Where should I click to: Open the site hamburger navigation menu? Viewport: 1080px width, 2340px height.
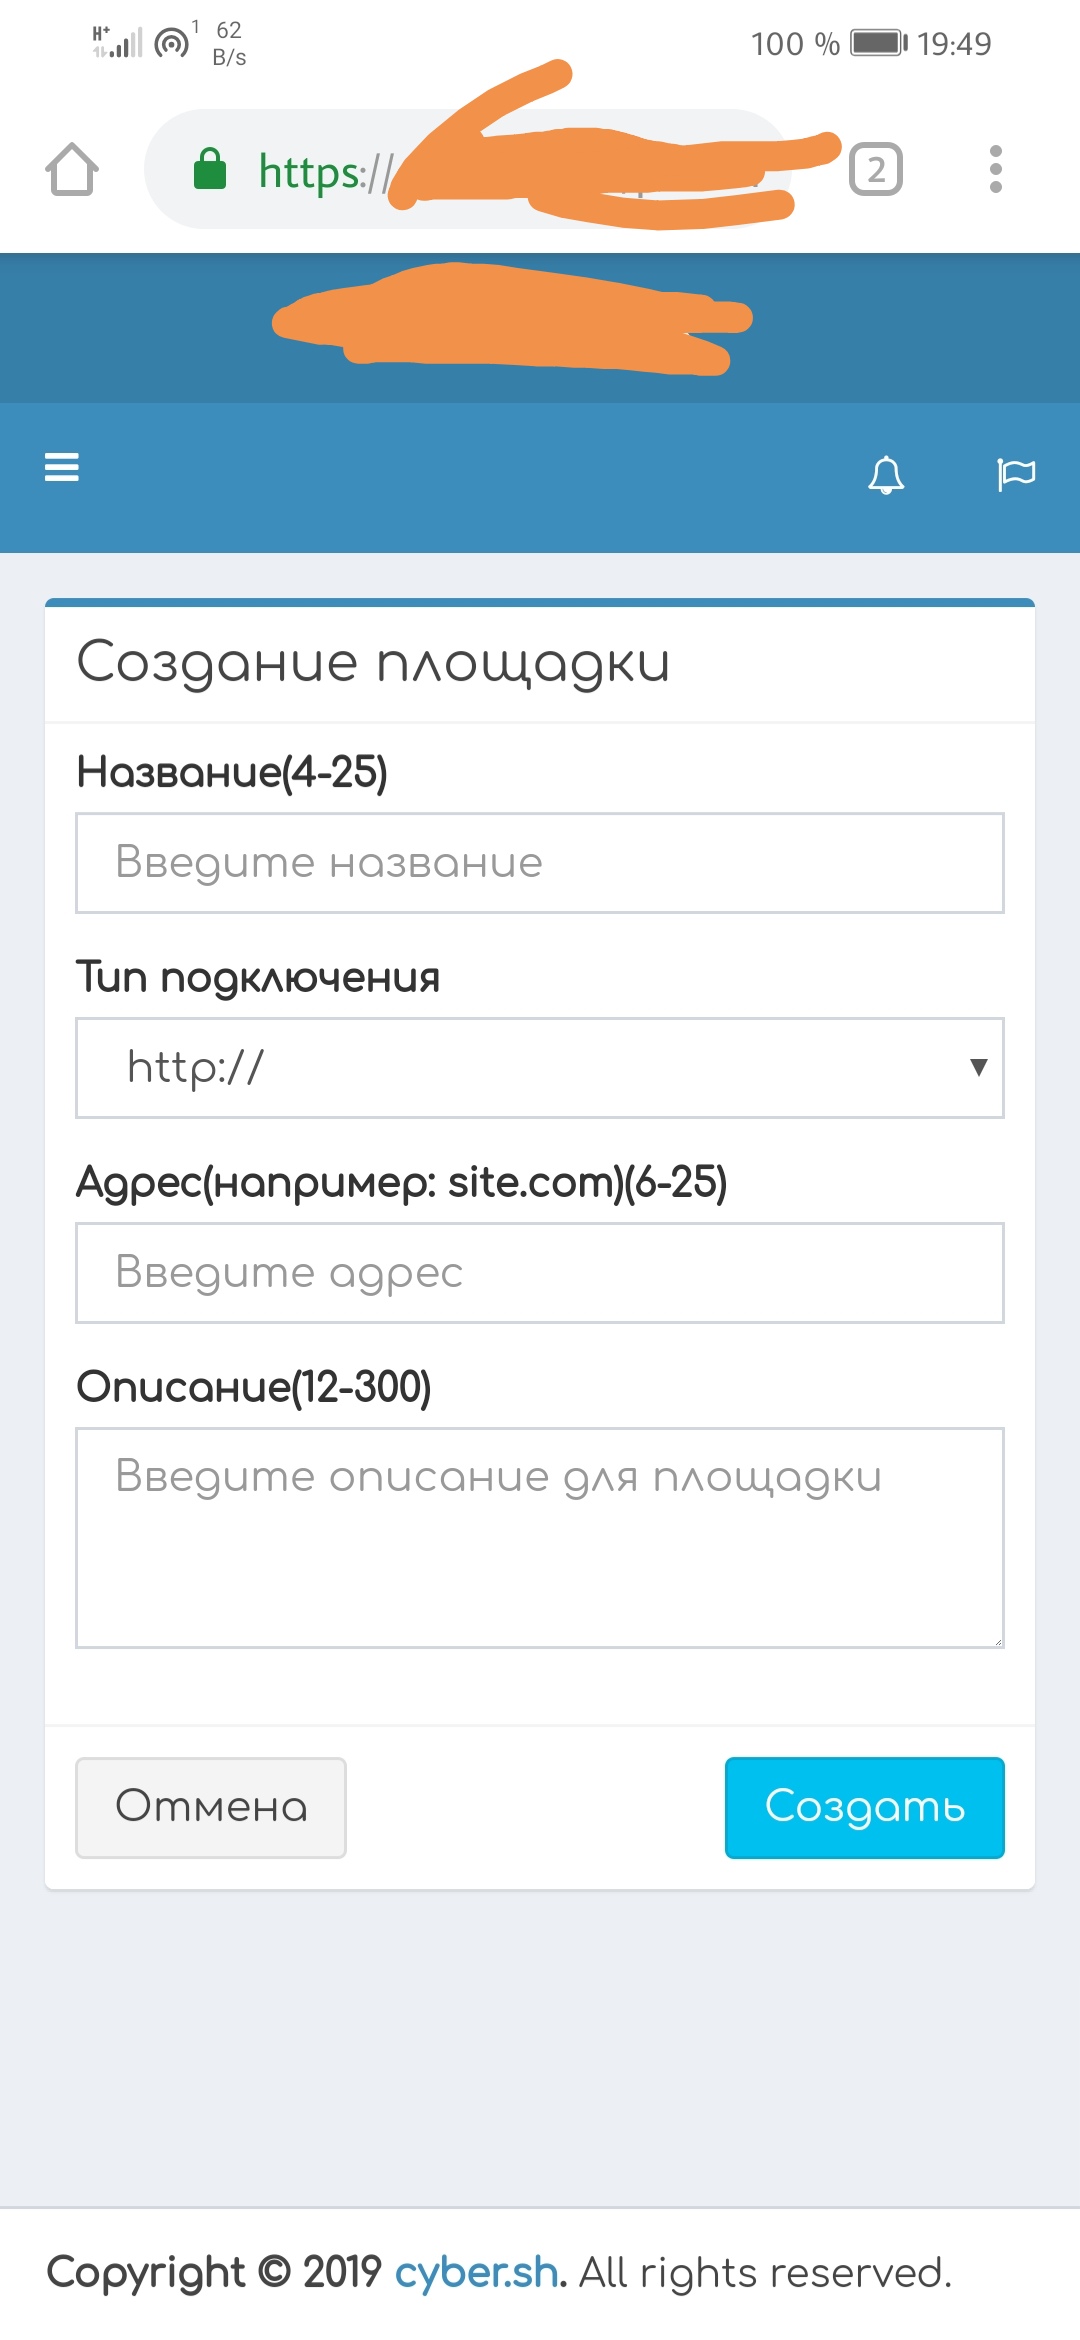62,467
